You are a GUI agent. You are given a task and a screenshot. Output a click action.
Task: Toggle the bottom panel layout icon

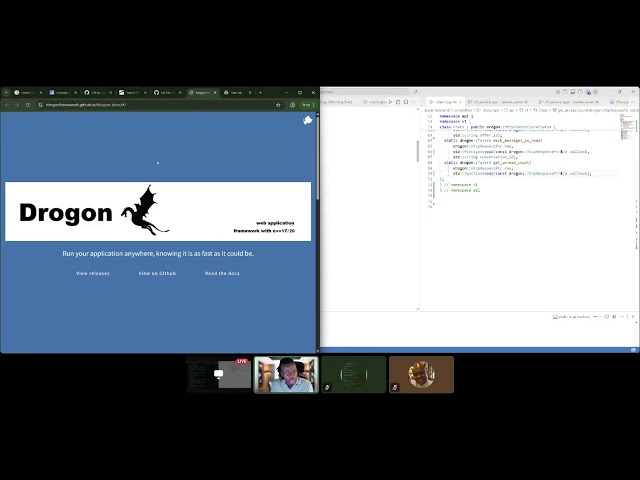[573, 92]
